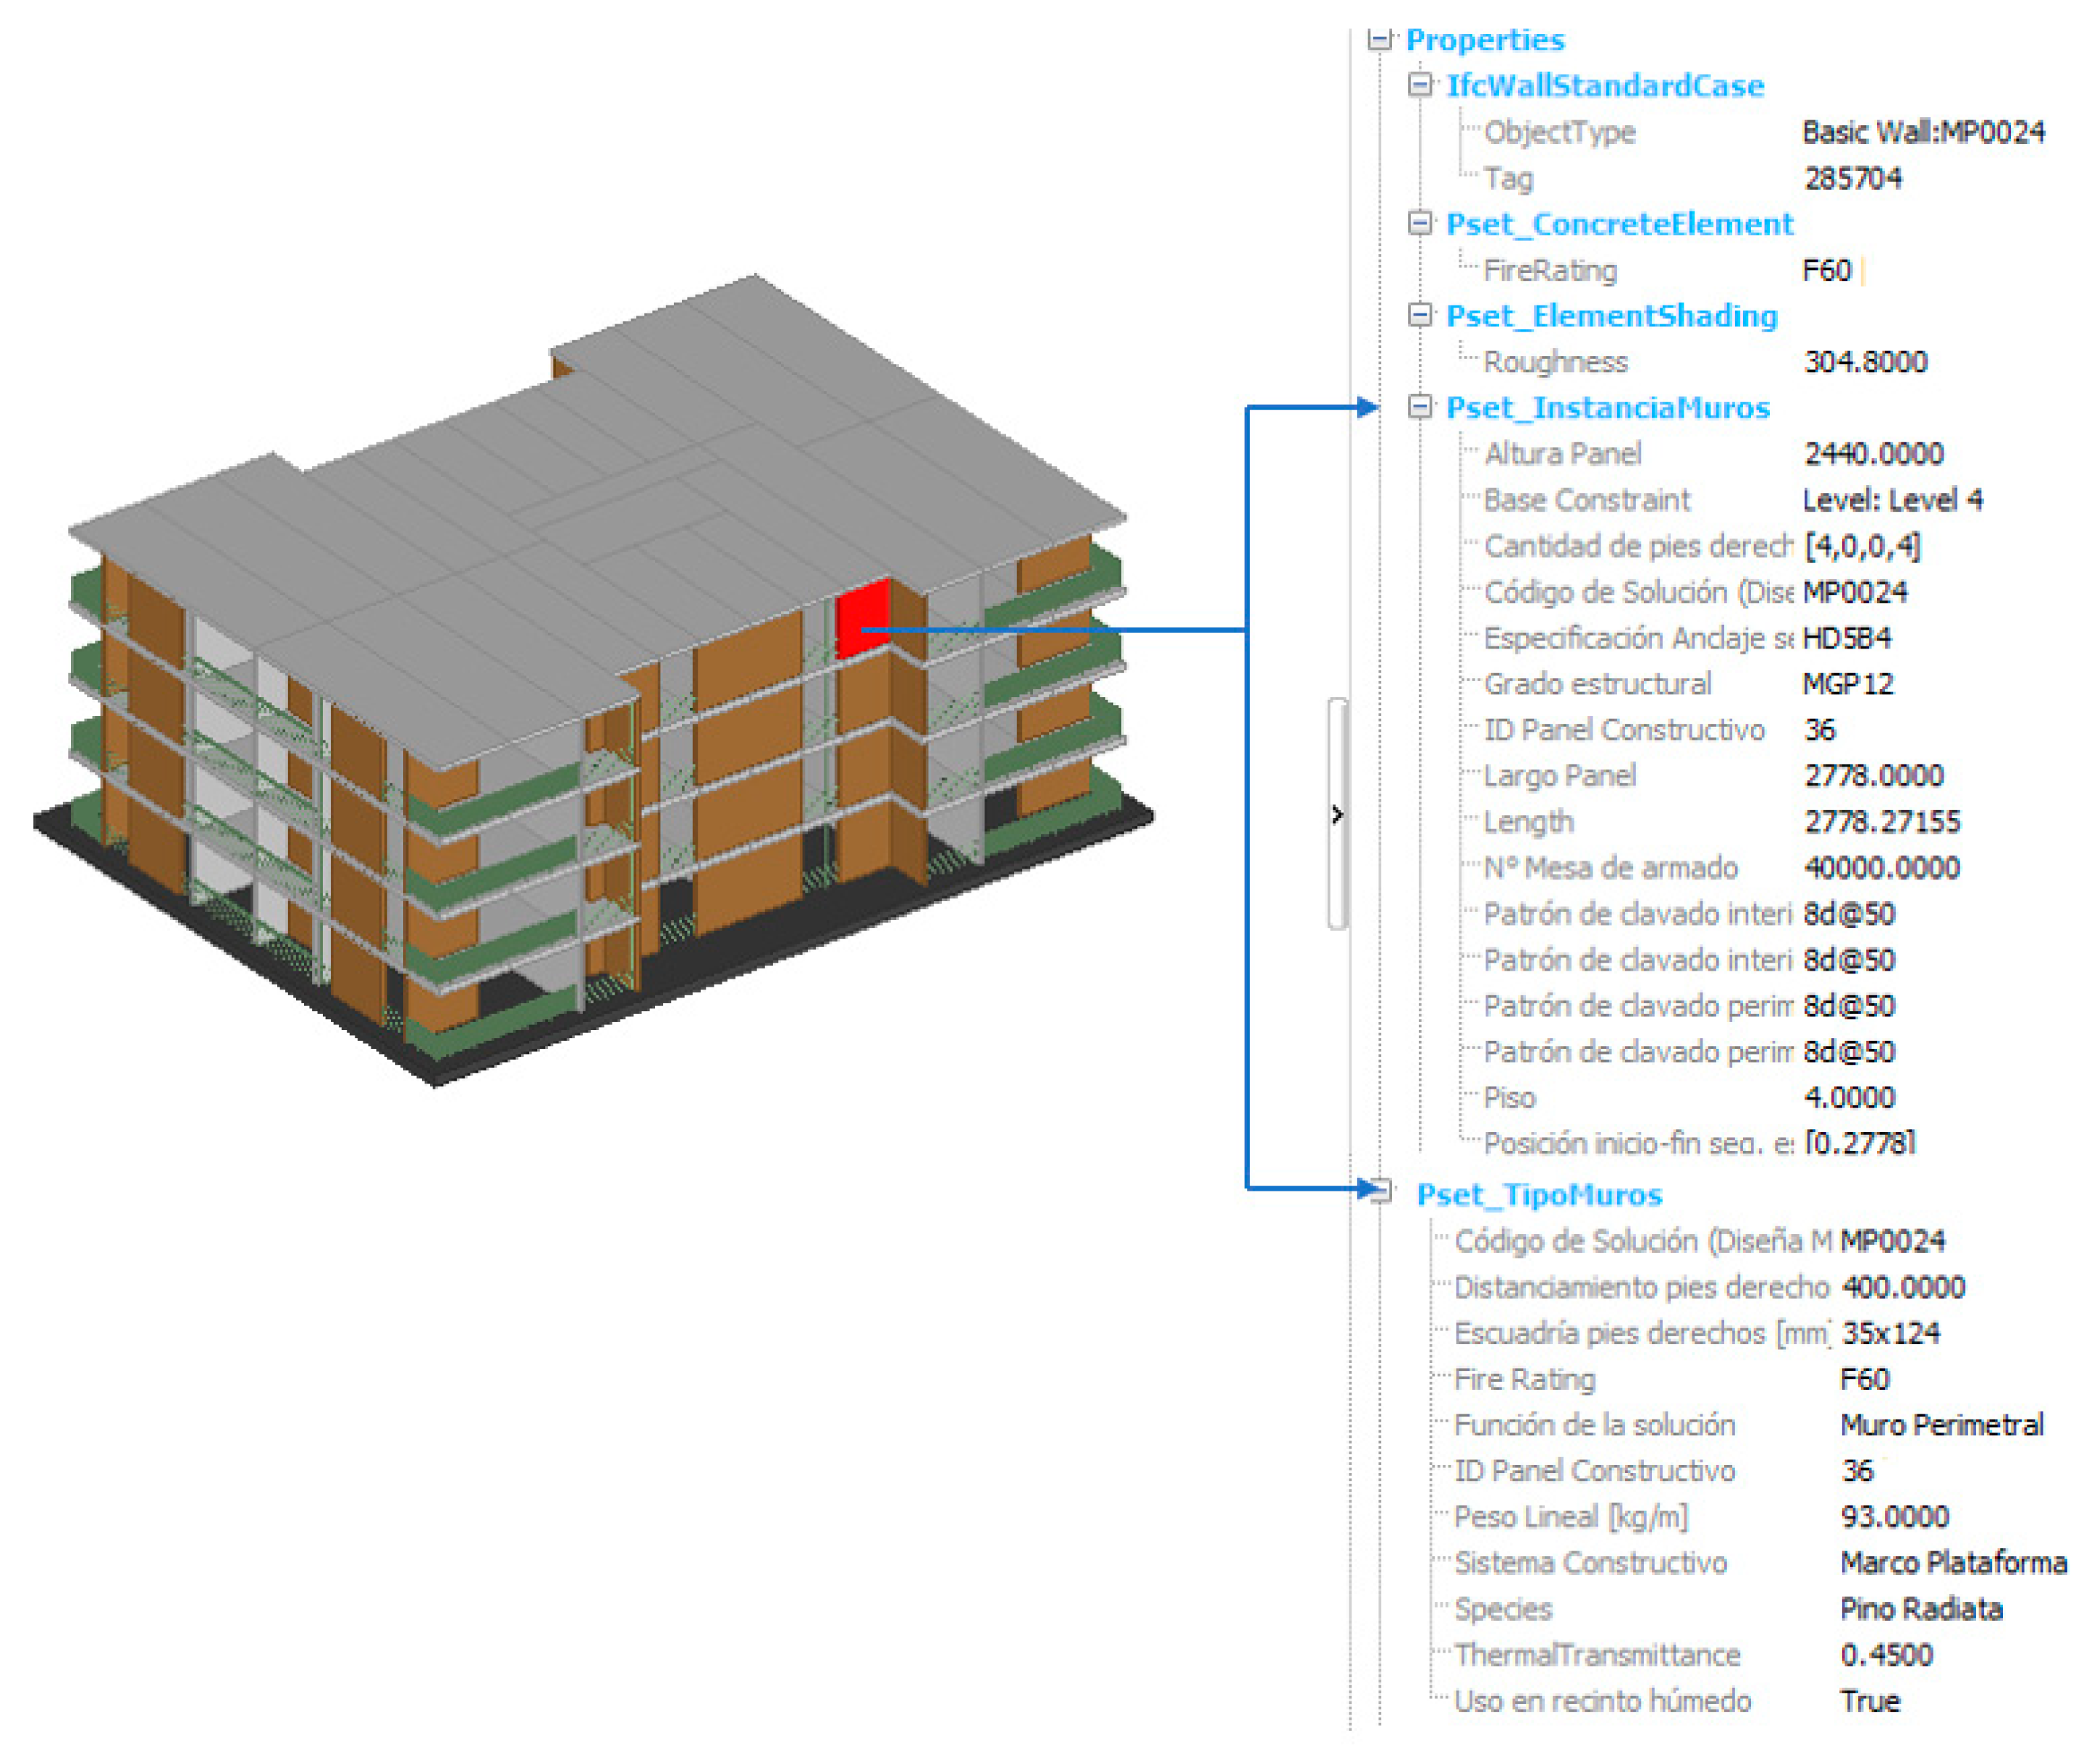Collapse the Properties root node
This screenshot has width=2084, height=1764.
click(1380, 40)
